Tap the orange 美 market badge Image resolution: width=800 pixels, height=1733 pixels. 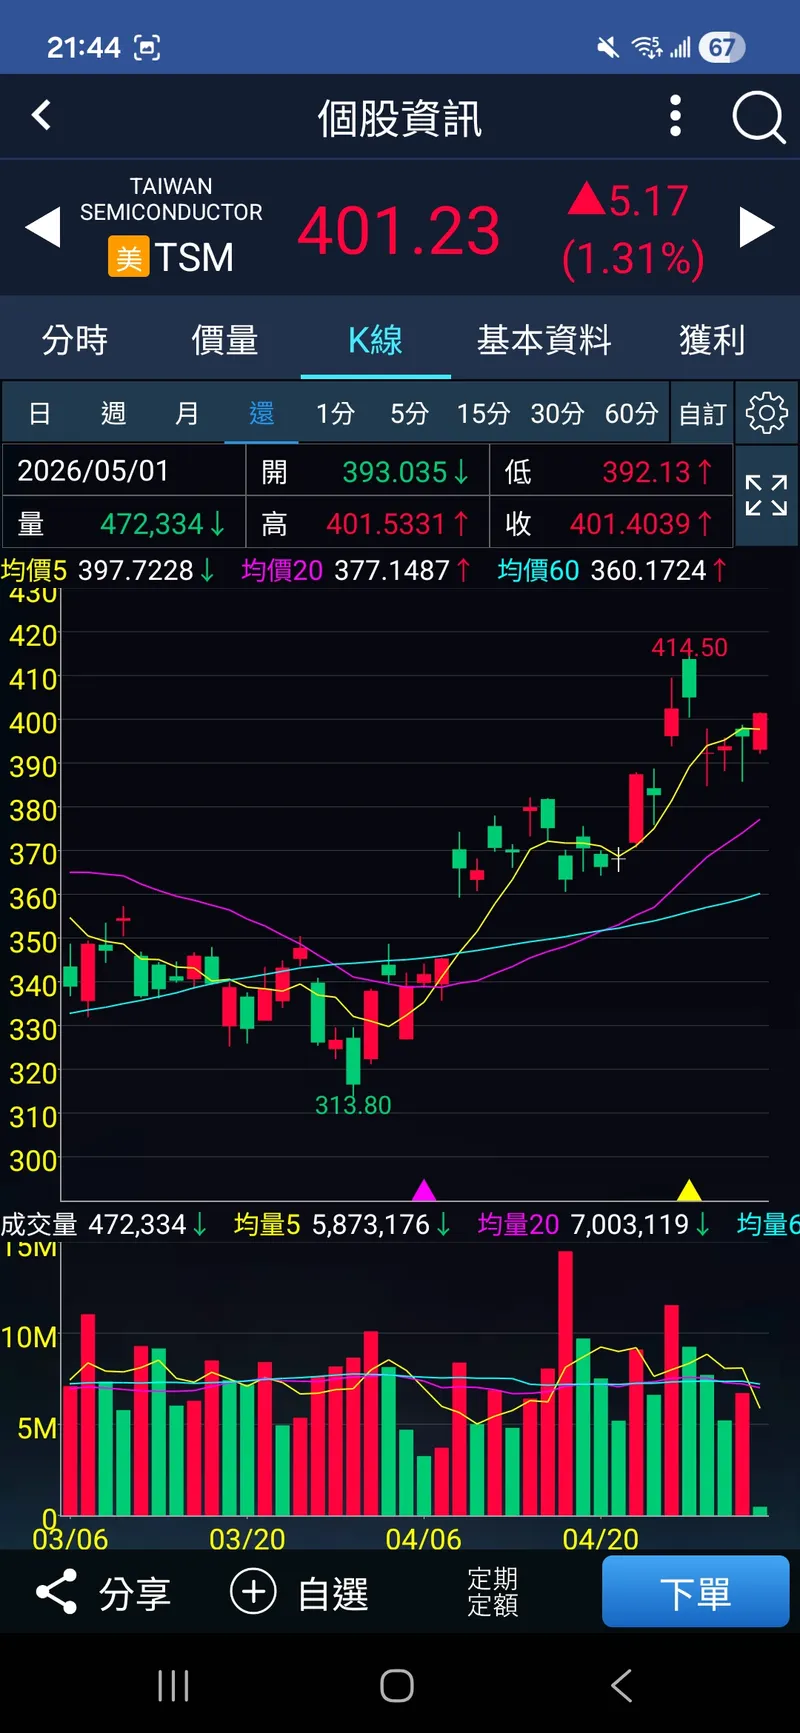click(x=129, y=257)
